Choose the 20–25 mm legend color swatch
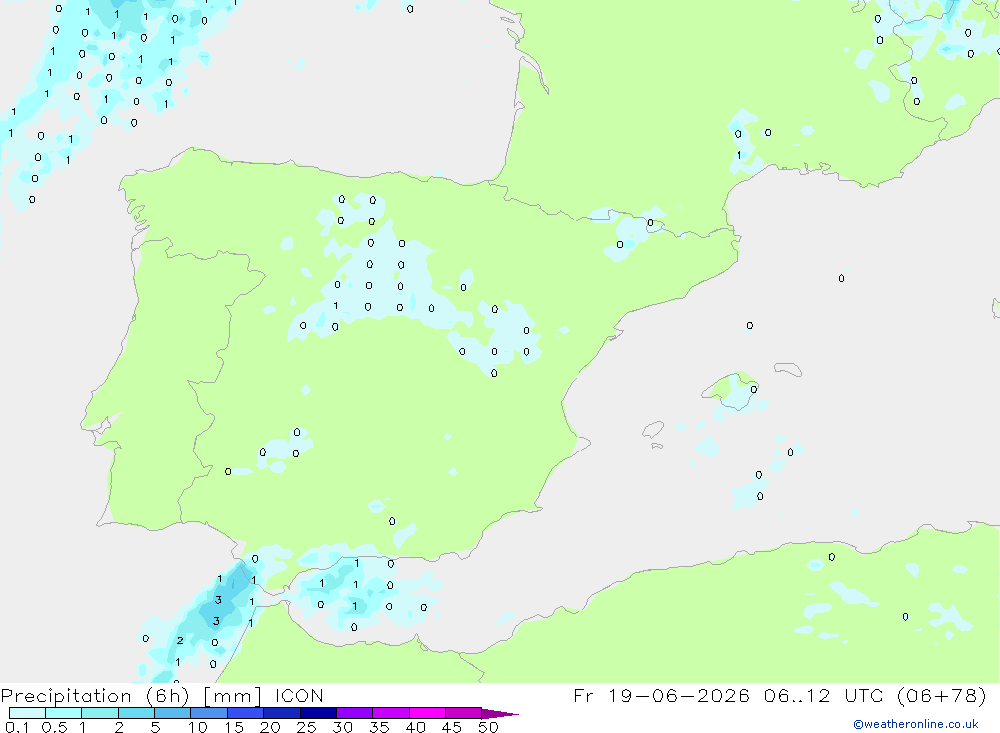This screenshot has height=733, width=1000. tap(282, 713)
